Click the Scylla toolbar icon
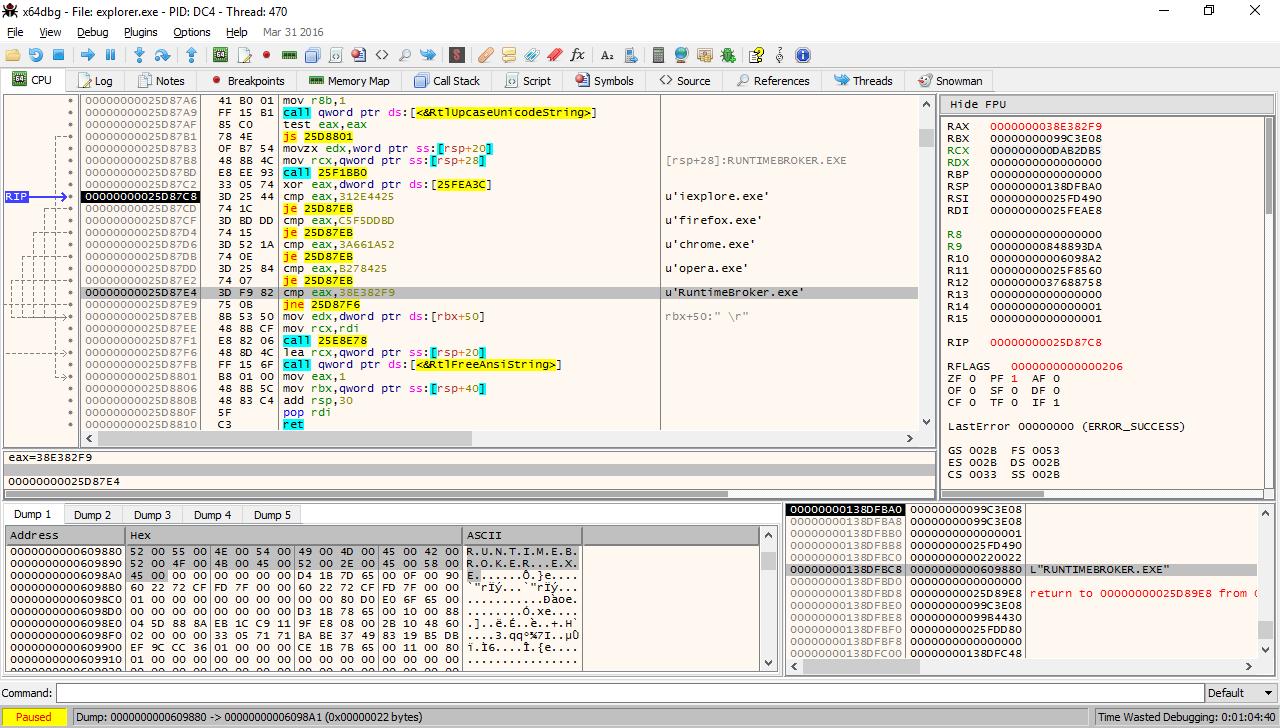The width and height of the screenshot is (1280, 728). point(457,55)
